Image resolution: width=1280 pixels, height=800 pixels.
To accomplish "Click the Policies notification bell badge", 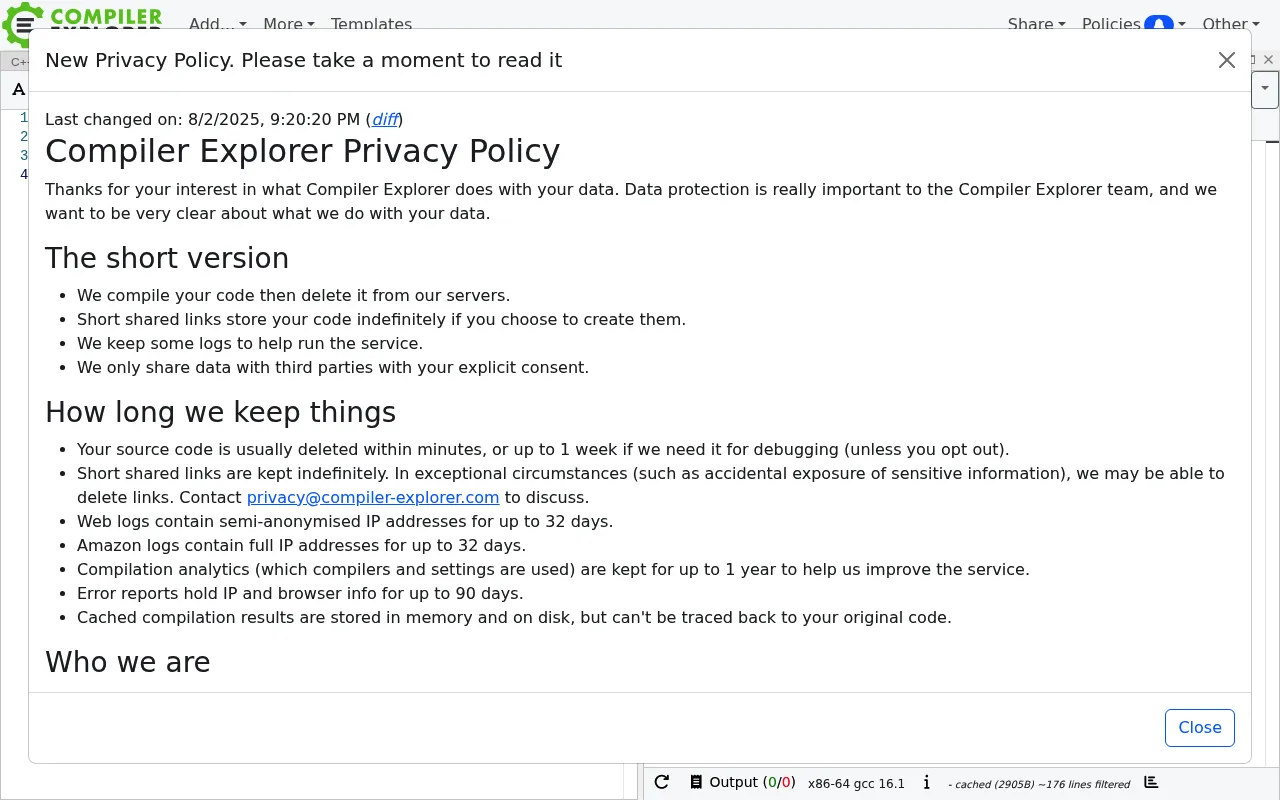I will click(1159, 24).
